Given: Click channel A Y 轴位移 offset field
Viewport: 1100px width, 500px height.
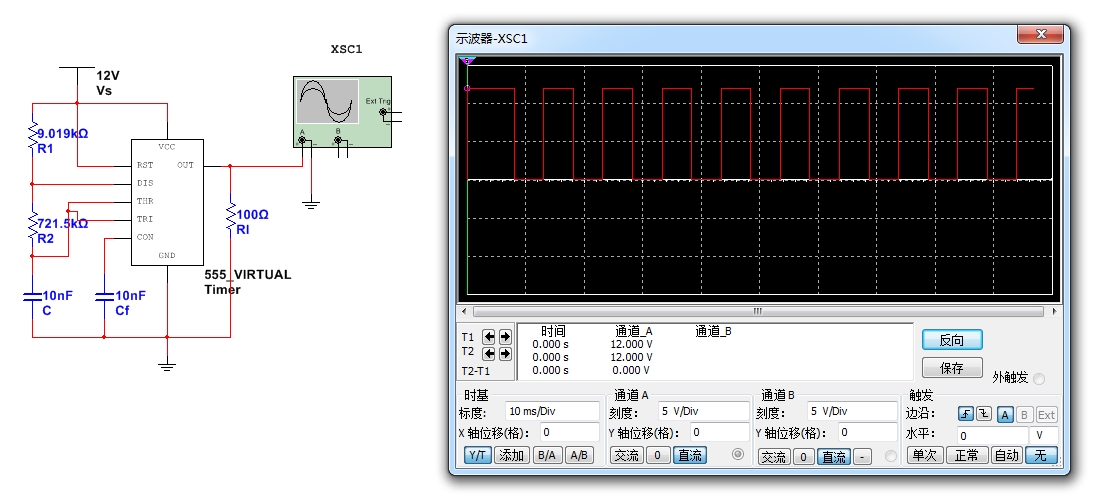Looking at the screenshot, I should tap(720, 433).
